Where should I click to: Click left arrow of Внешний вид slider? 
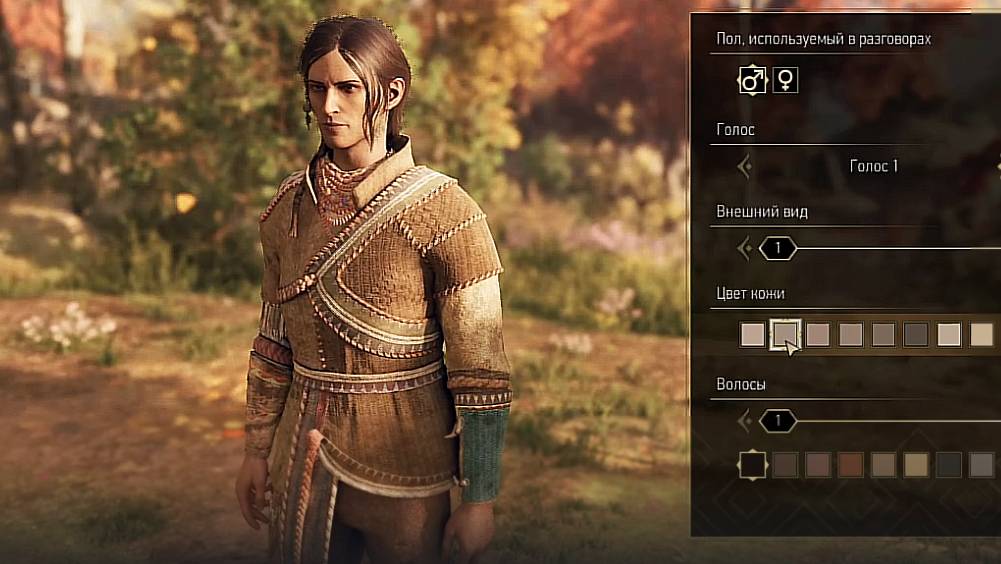tap(744, 248)
